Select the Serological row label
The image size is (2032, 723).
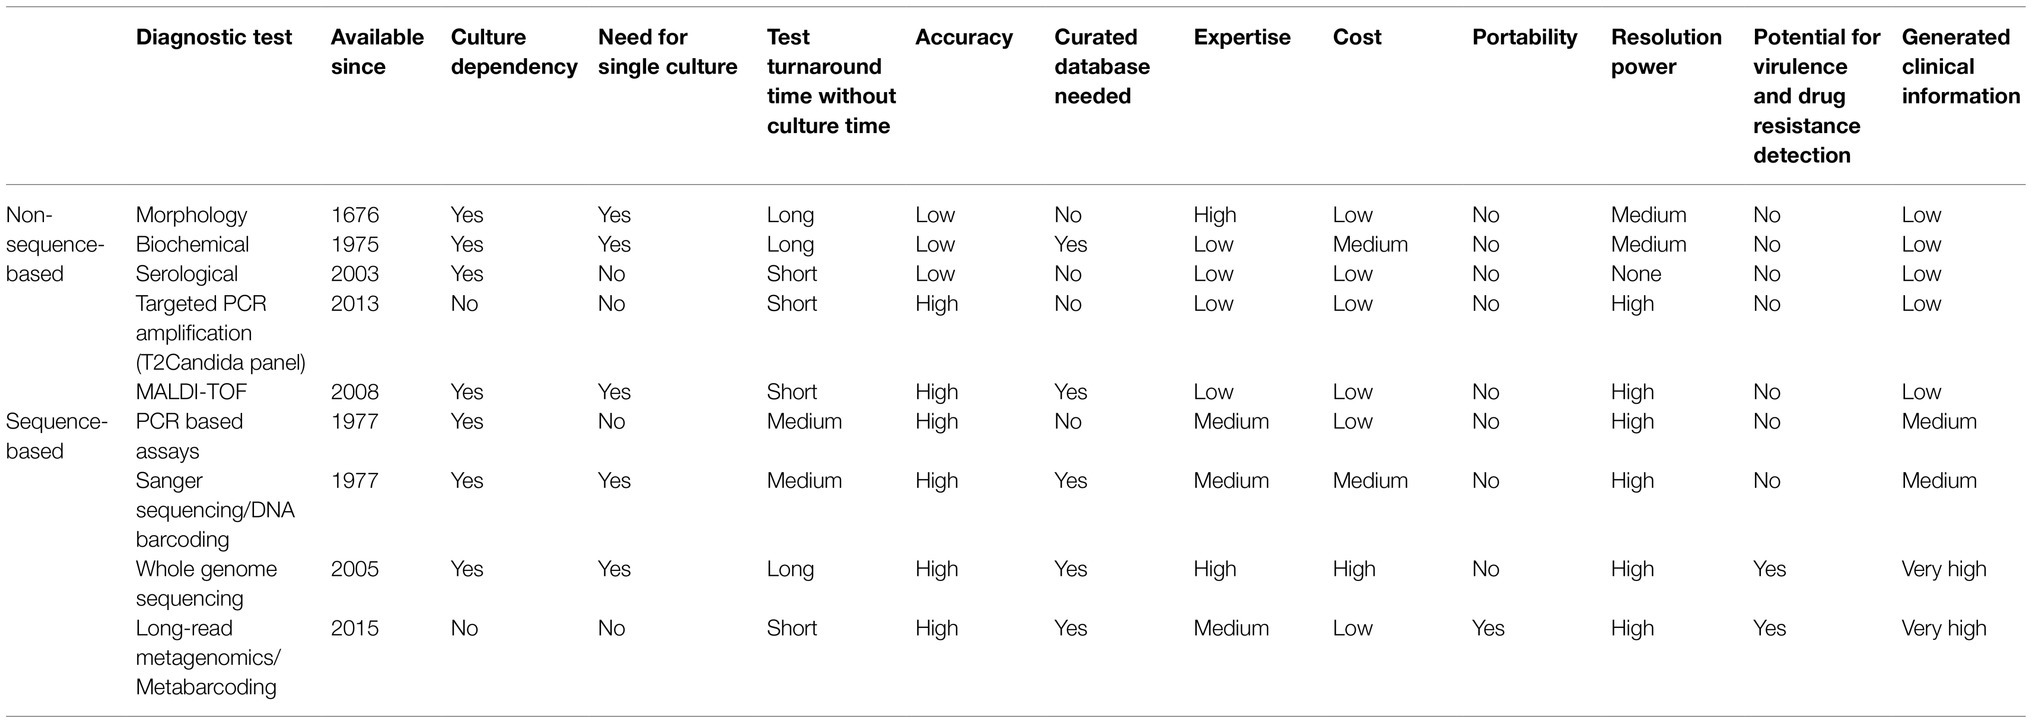click(x=187, y=274)
